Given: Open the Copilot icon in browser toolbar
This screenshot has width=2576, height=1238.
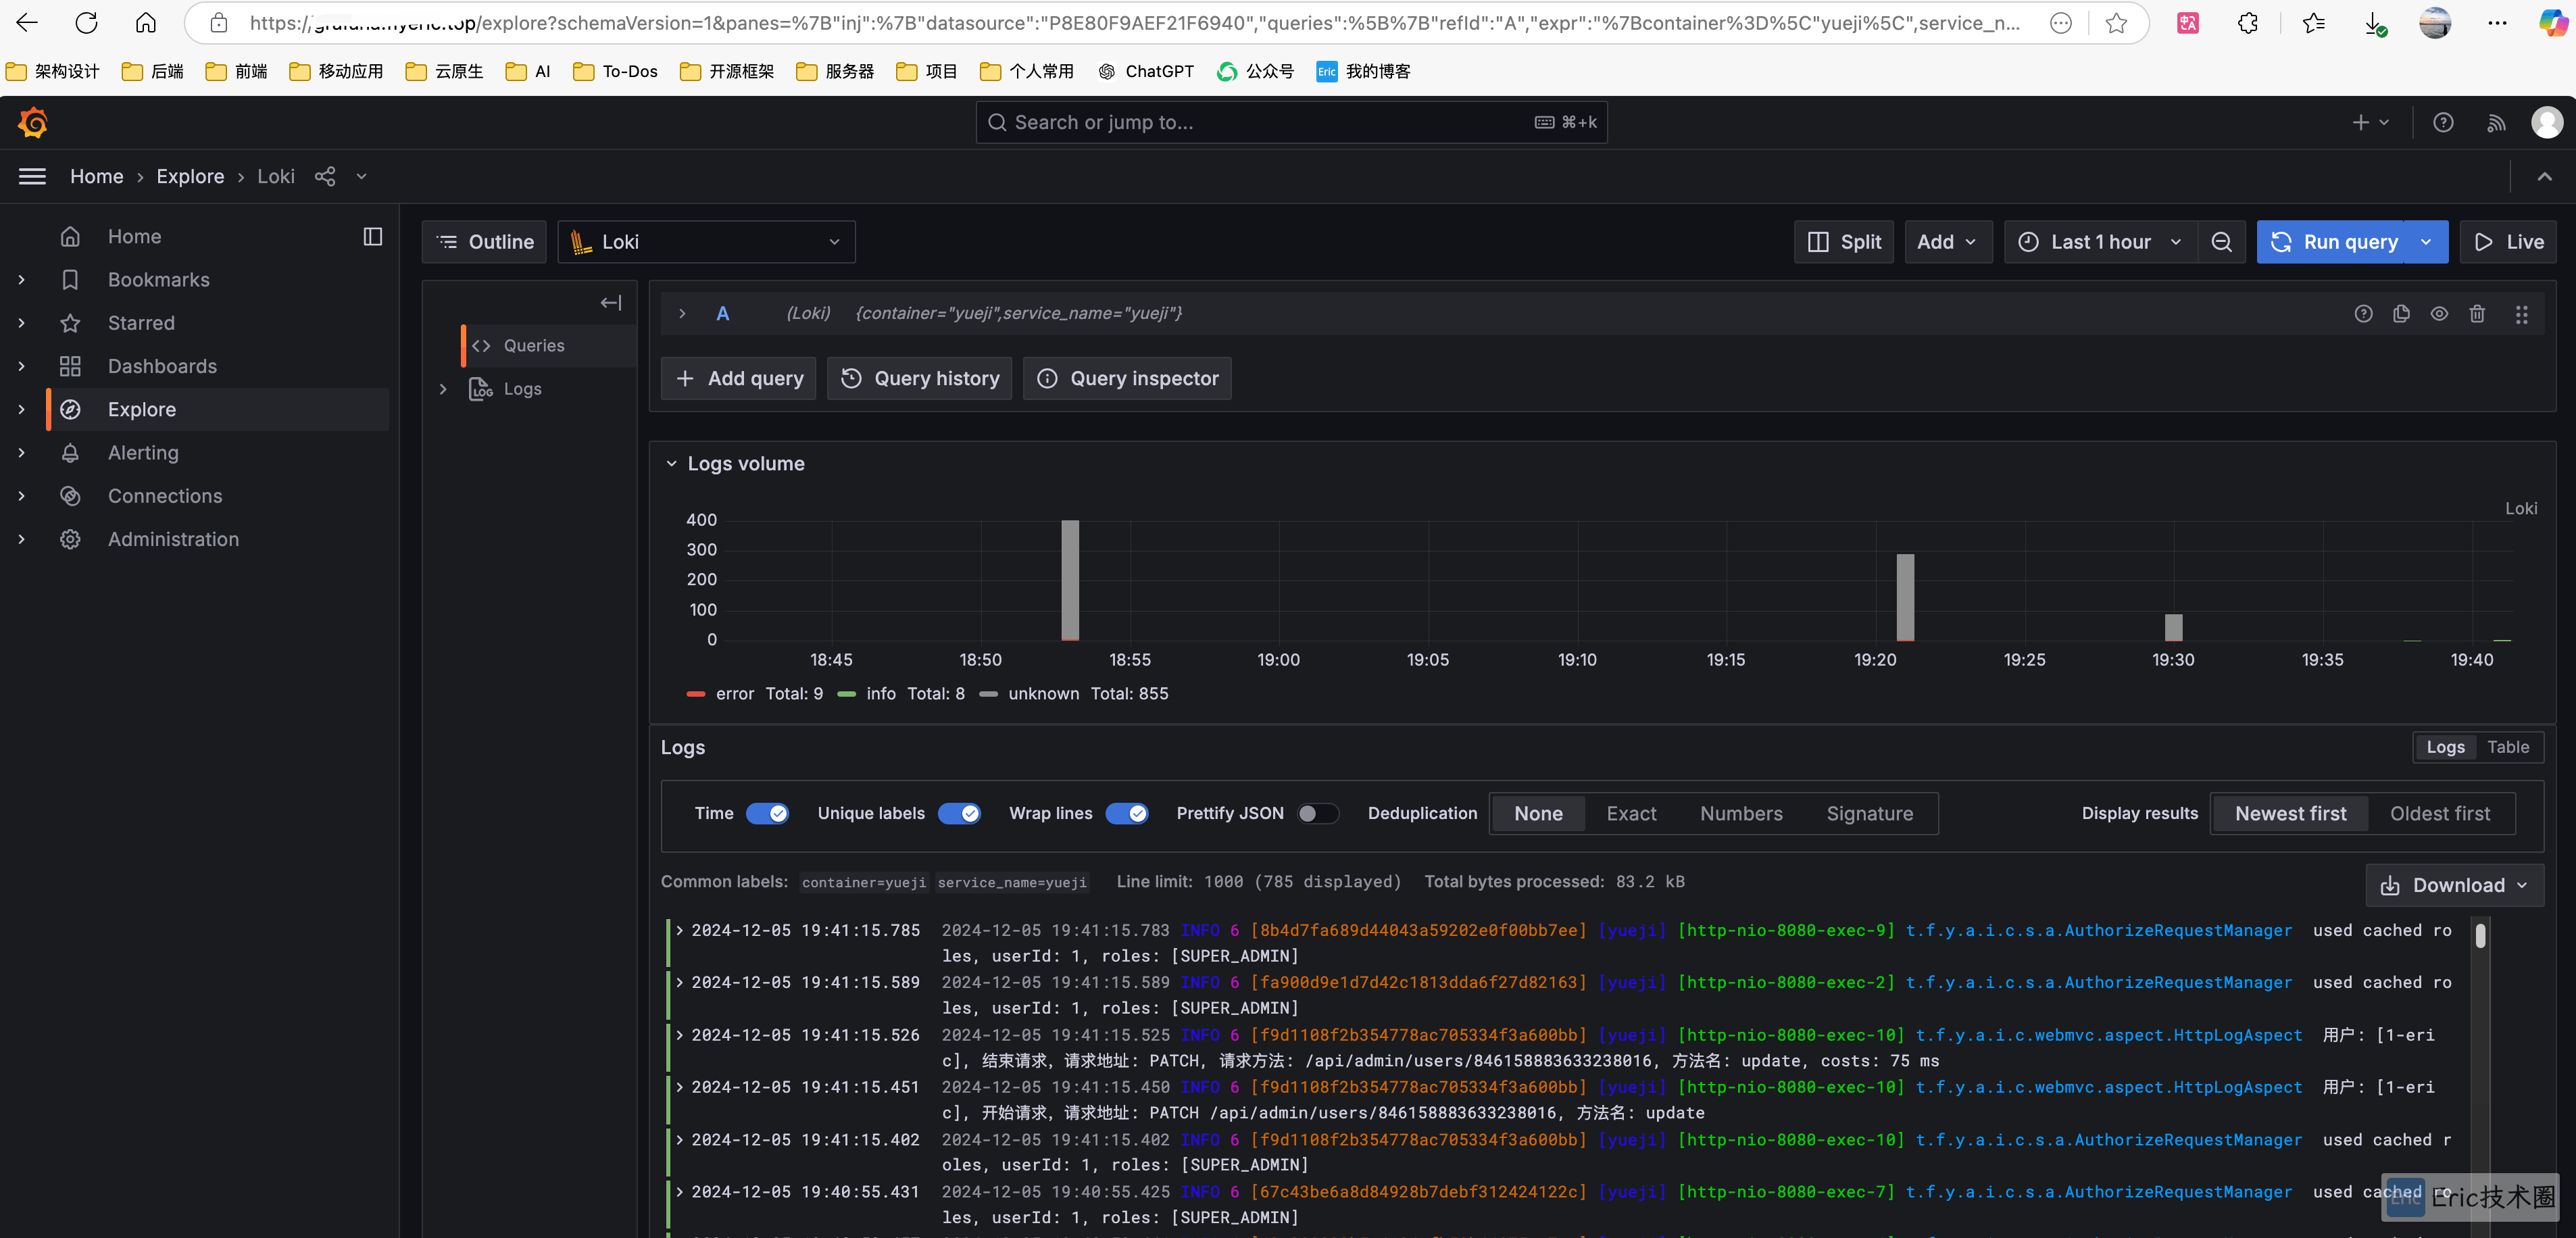Looking at the screenshot, I should 2553,23.
